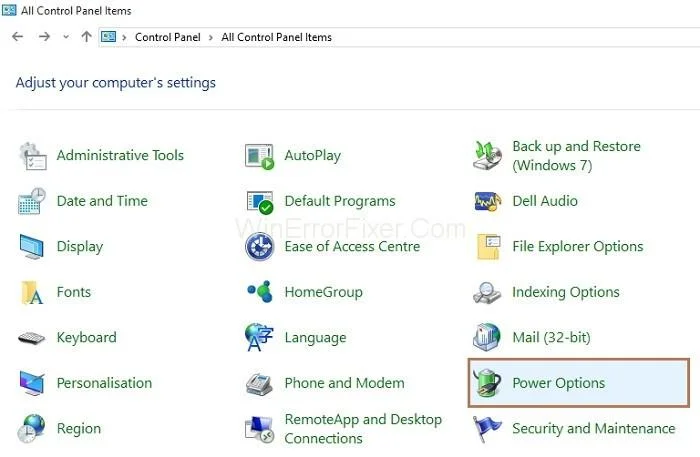Click the Control Panel icon in address bar
The height and width of the screenshot is (457, 700).
click(108, 37)
